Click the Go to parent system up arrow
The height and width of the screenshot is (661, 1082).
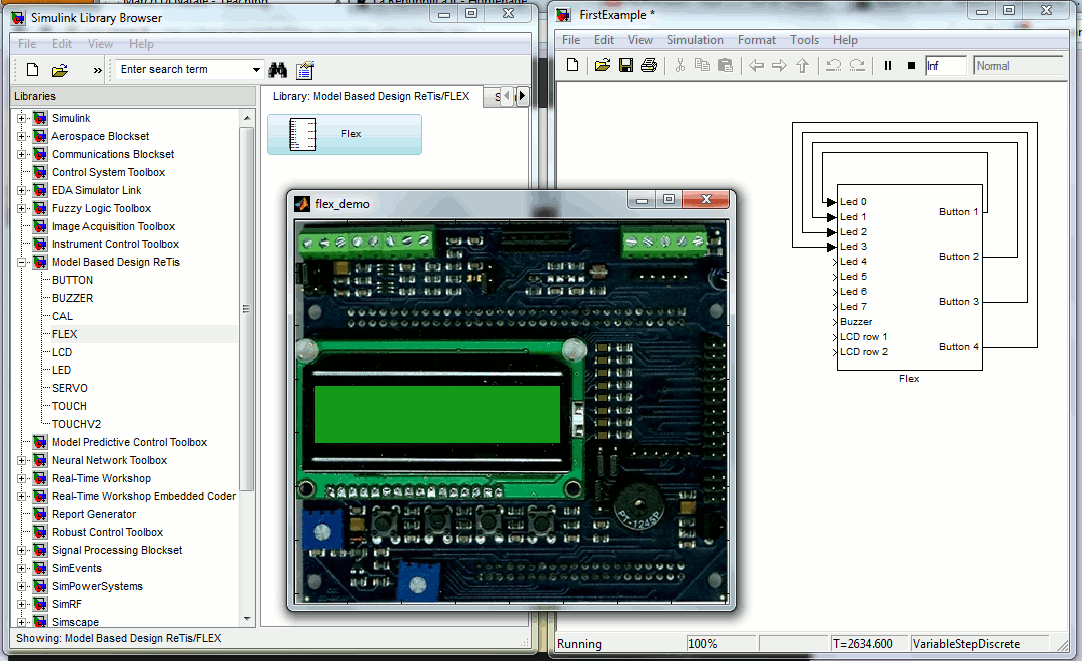point(802,66)
